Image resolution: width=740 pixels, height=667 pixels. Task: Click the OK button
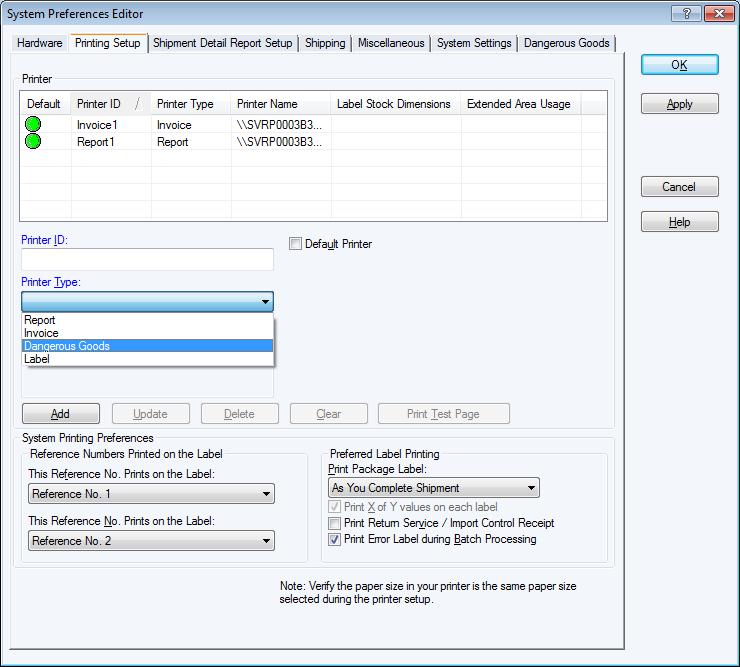(x=680, y=65)
